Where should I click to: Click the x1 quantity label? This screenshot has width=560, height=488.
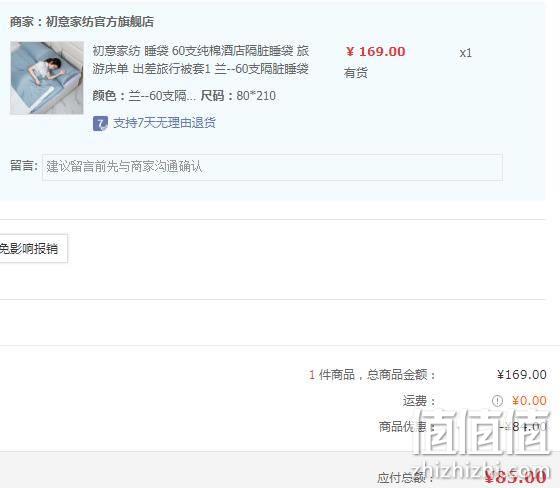click(x=465, y=53)
